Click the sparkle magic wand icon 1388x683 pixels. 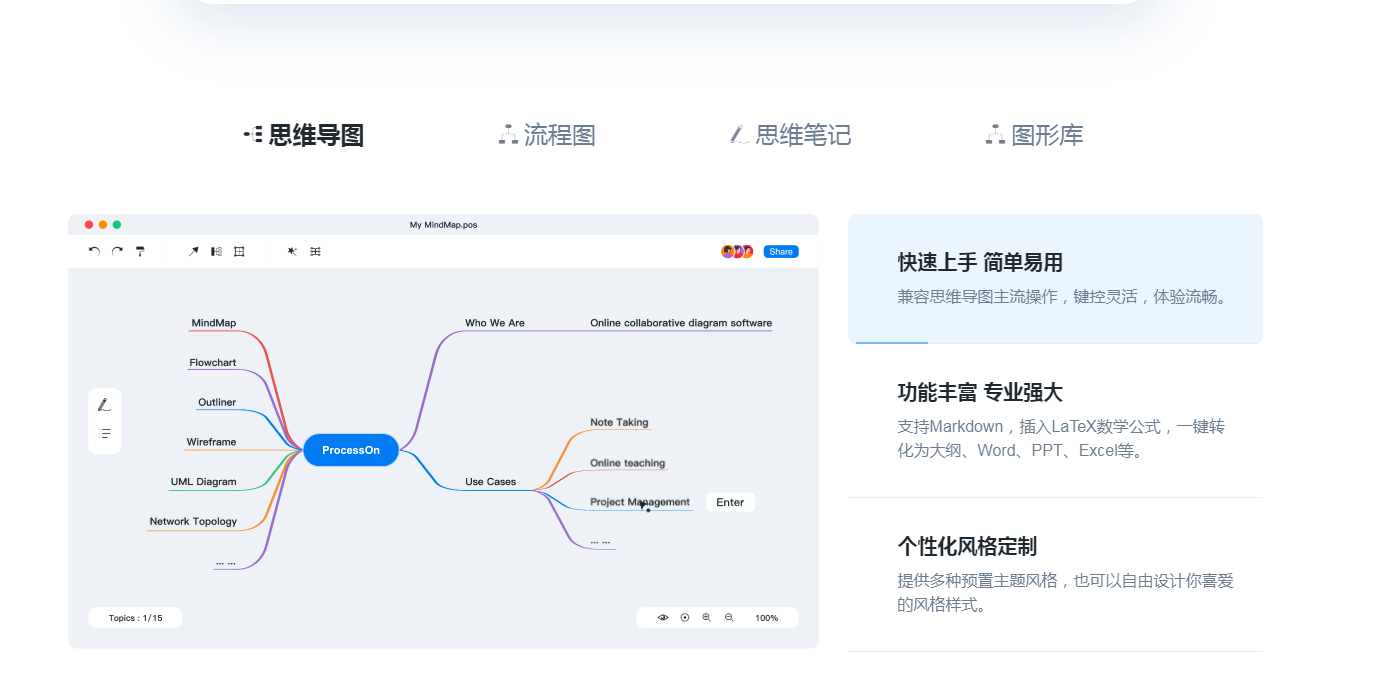(292, 252)
